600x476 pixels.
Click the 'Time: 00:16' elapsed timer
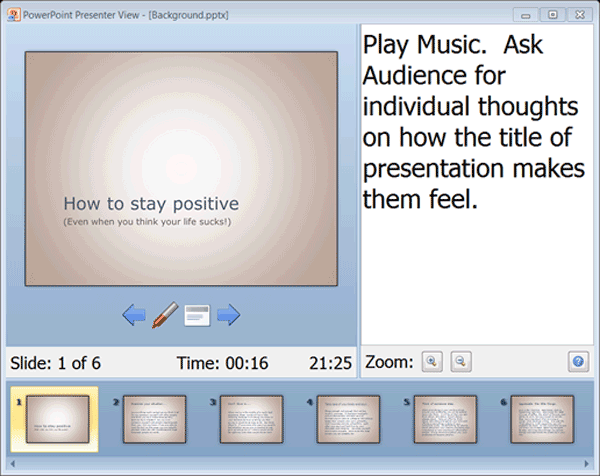click(x=222, y=363)
